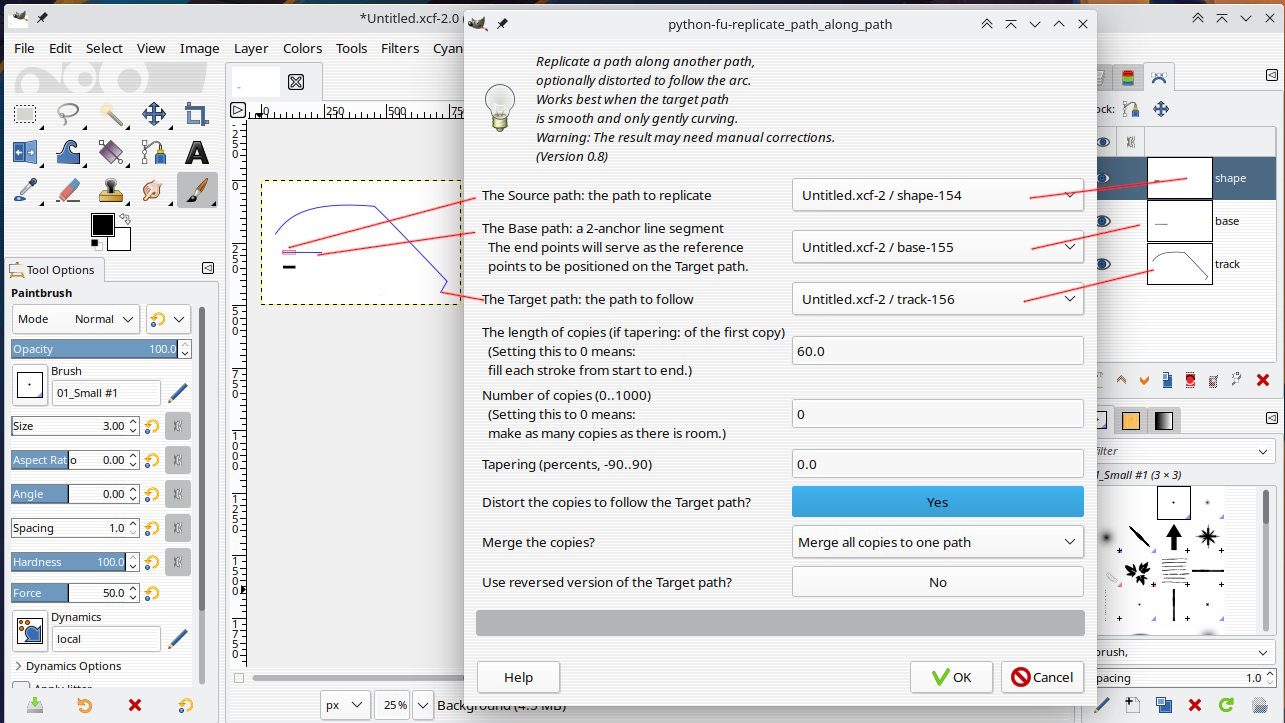Toggle visibility of the shape path
The image size is (1285, 723).
pos(1103,178)
